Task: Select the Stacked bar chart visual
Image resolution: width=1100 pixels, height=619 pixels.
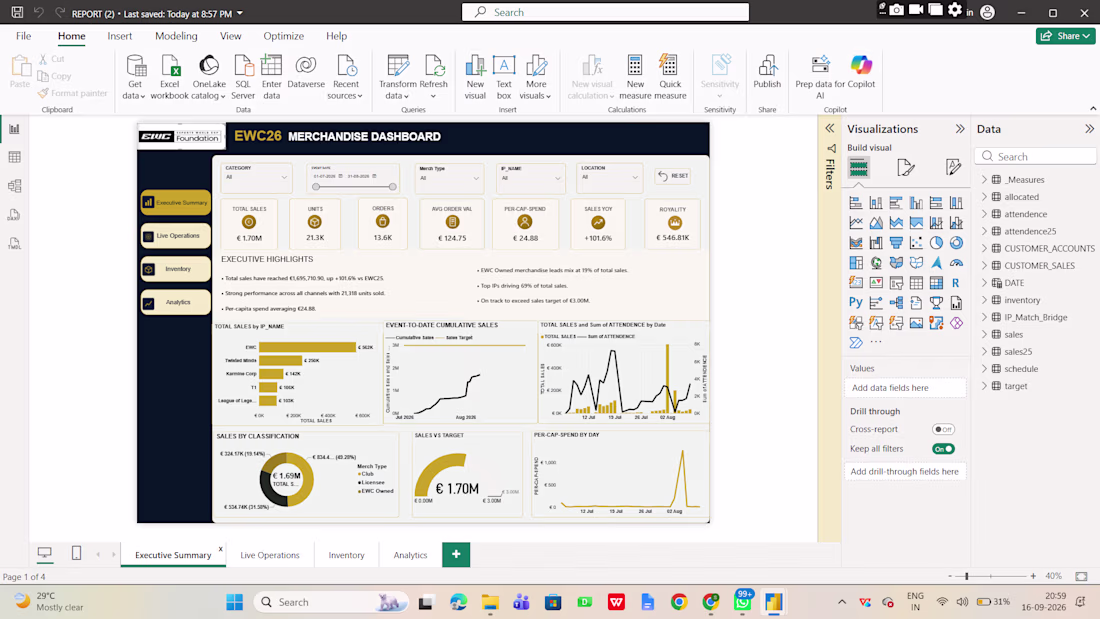Action: (856, 203)
